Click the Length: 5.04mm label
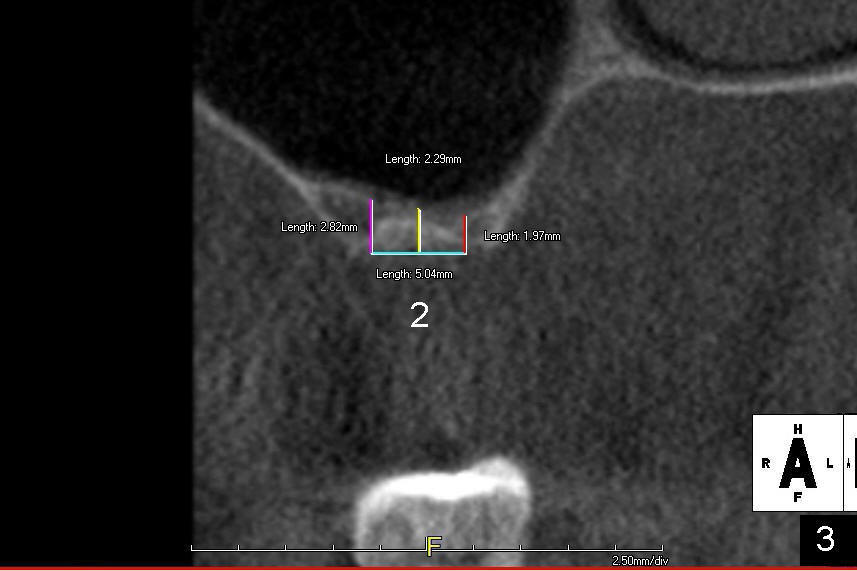Screen dimensions: 857x571 (414, 274)
